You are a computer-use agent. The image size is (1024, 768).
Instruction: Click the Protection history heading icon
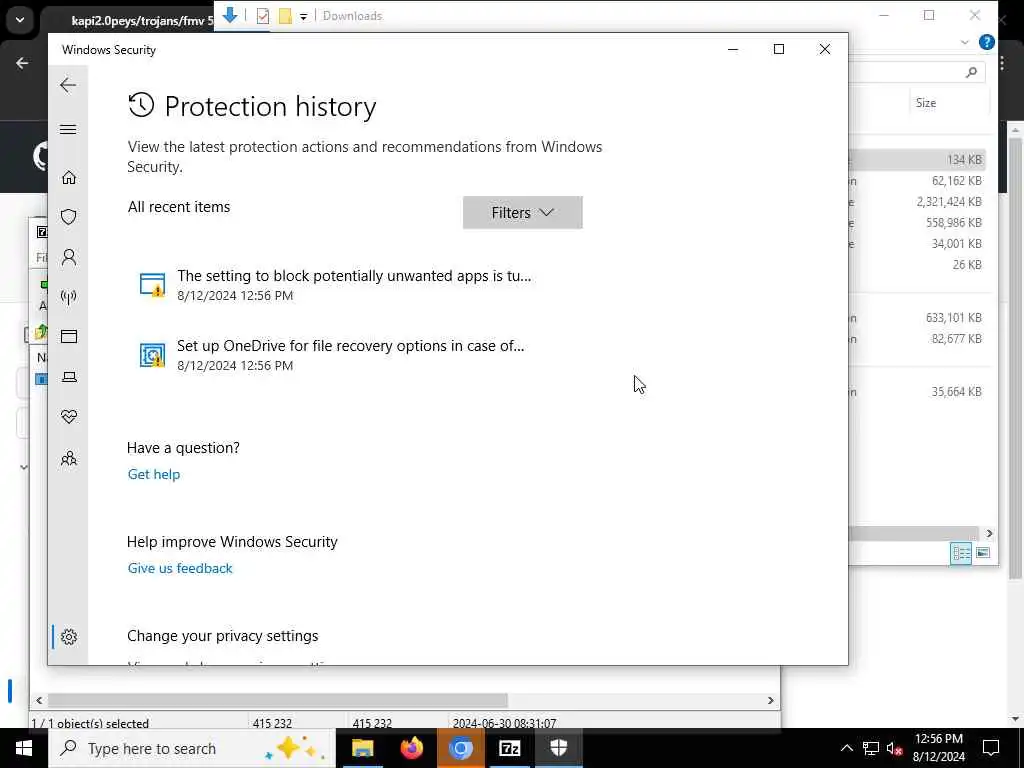tap(141, 105)
